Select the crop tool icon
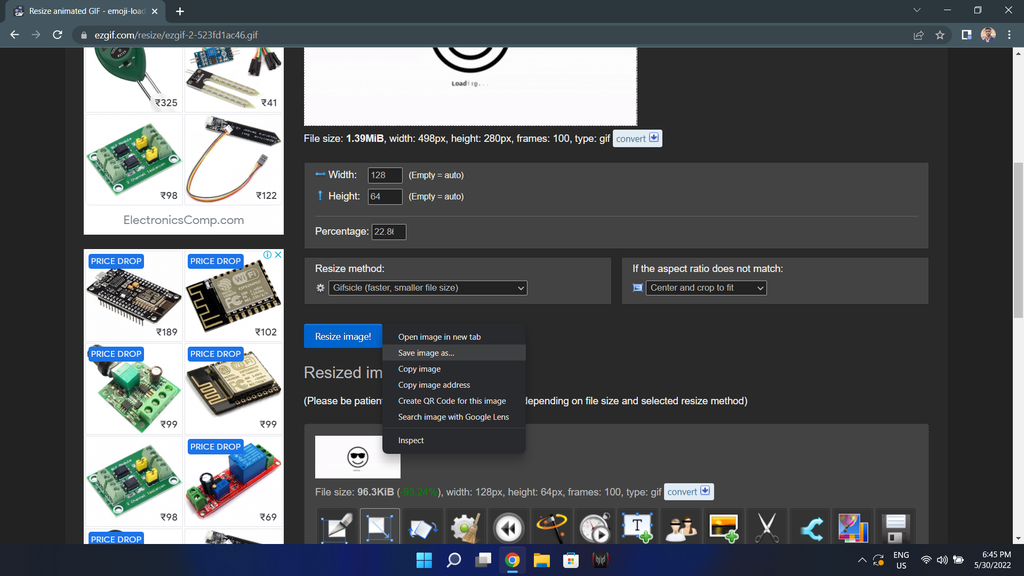The height and width of the screenshot is (576, 1024). click(337, 527)
